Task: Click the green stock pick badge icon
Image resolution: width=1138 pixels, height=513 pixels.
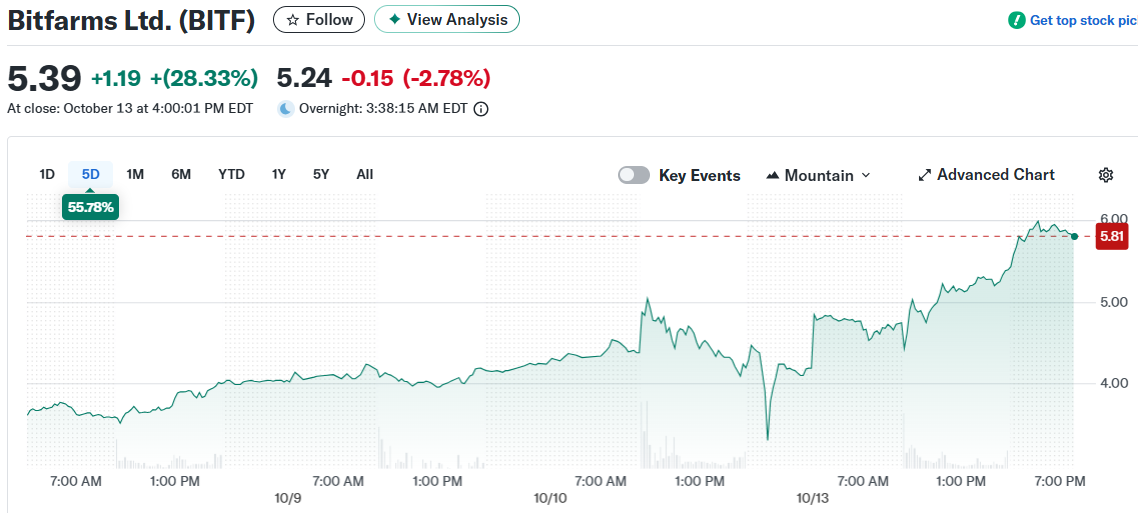Action: click(x=1017, y=20)
